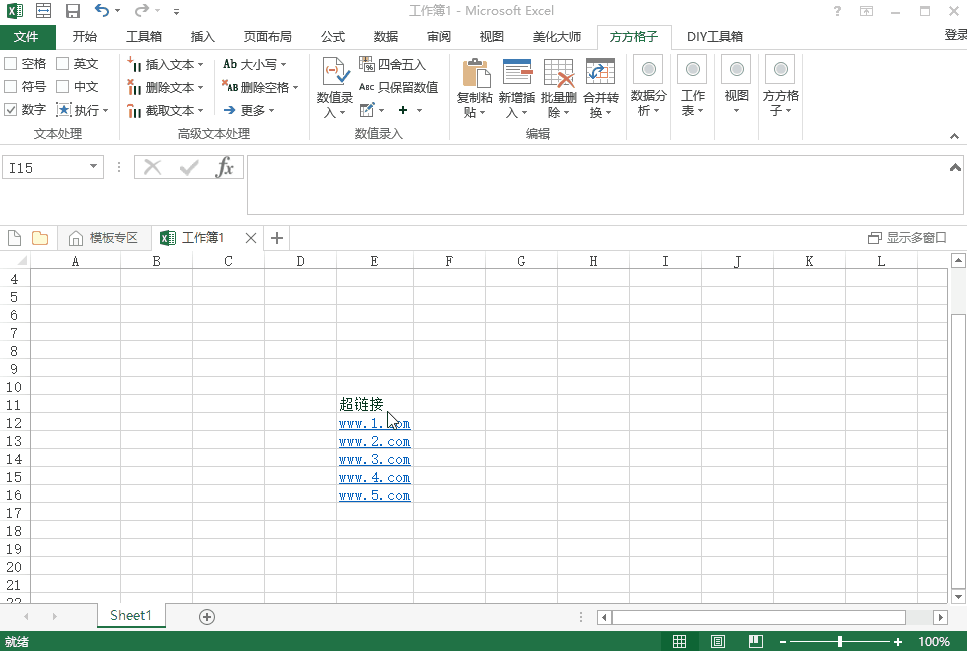Screen dimensions: 967x651
Task: Tick the 英文 checkbox
Action: [x=63, y=64]
